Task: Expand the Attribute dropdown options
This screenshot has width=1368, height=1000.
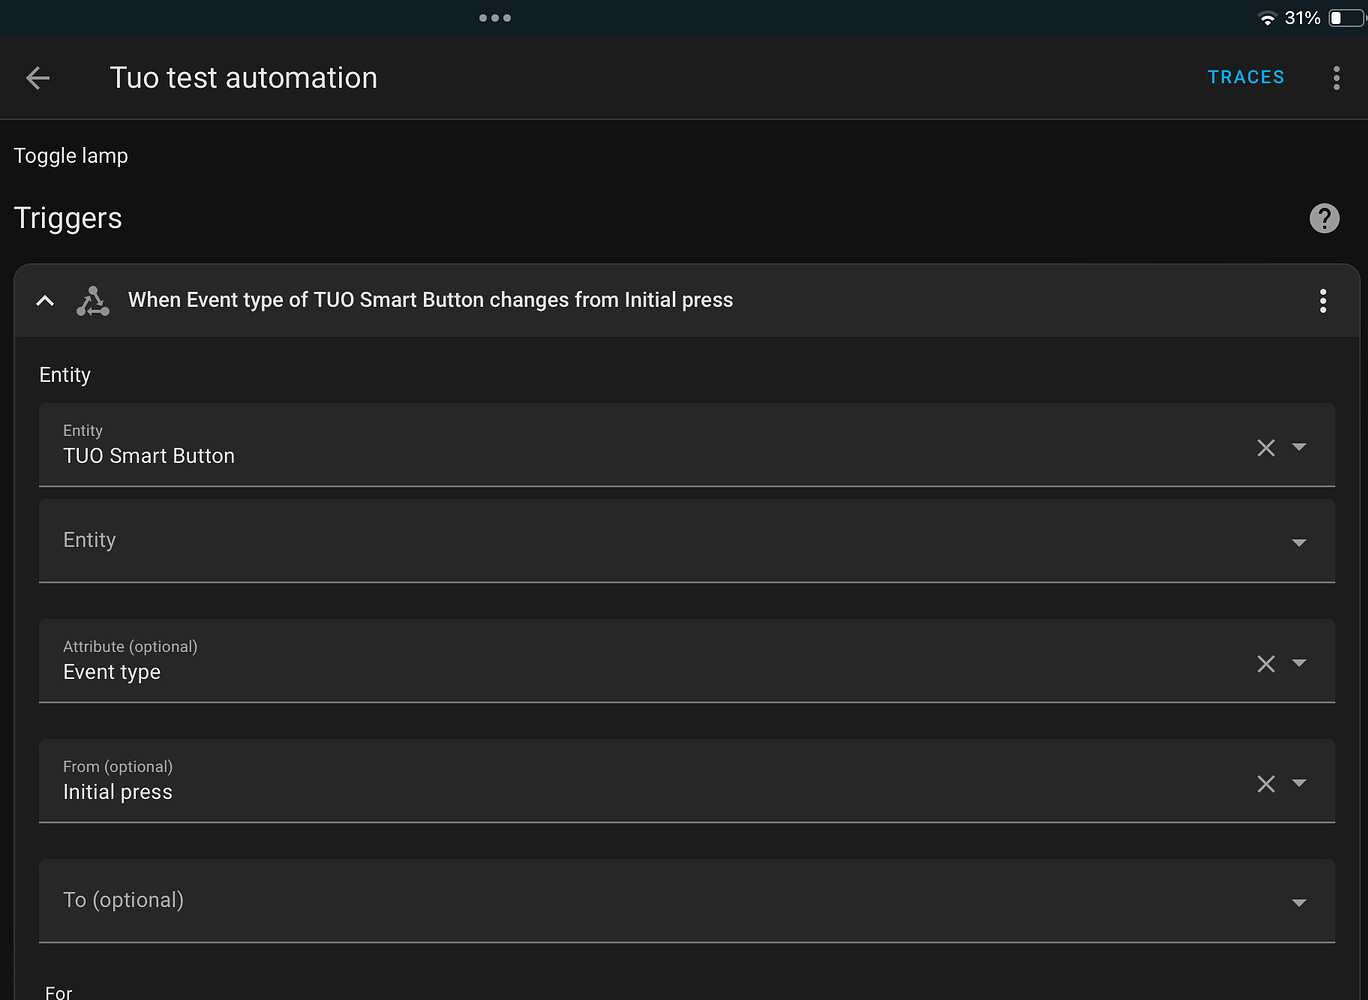Action: point(1299,663)
